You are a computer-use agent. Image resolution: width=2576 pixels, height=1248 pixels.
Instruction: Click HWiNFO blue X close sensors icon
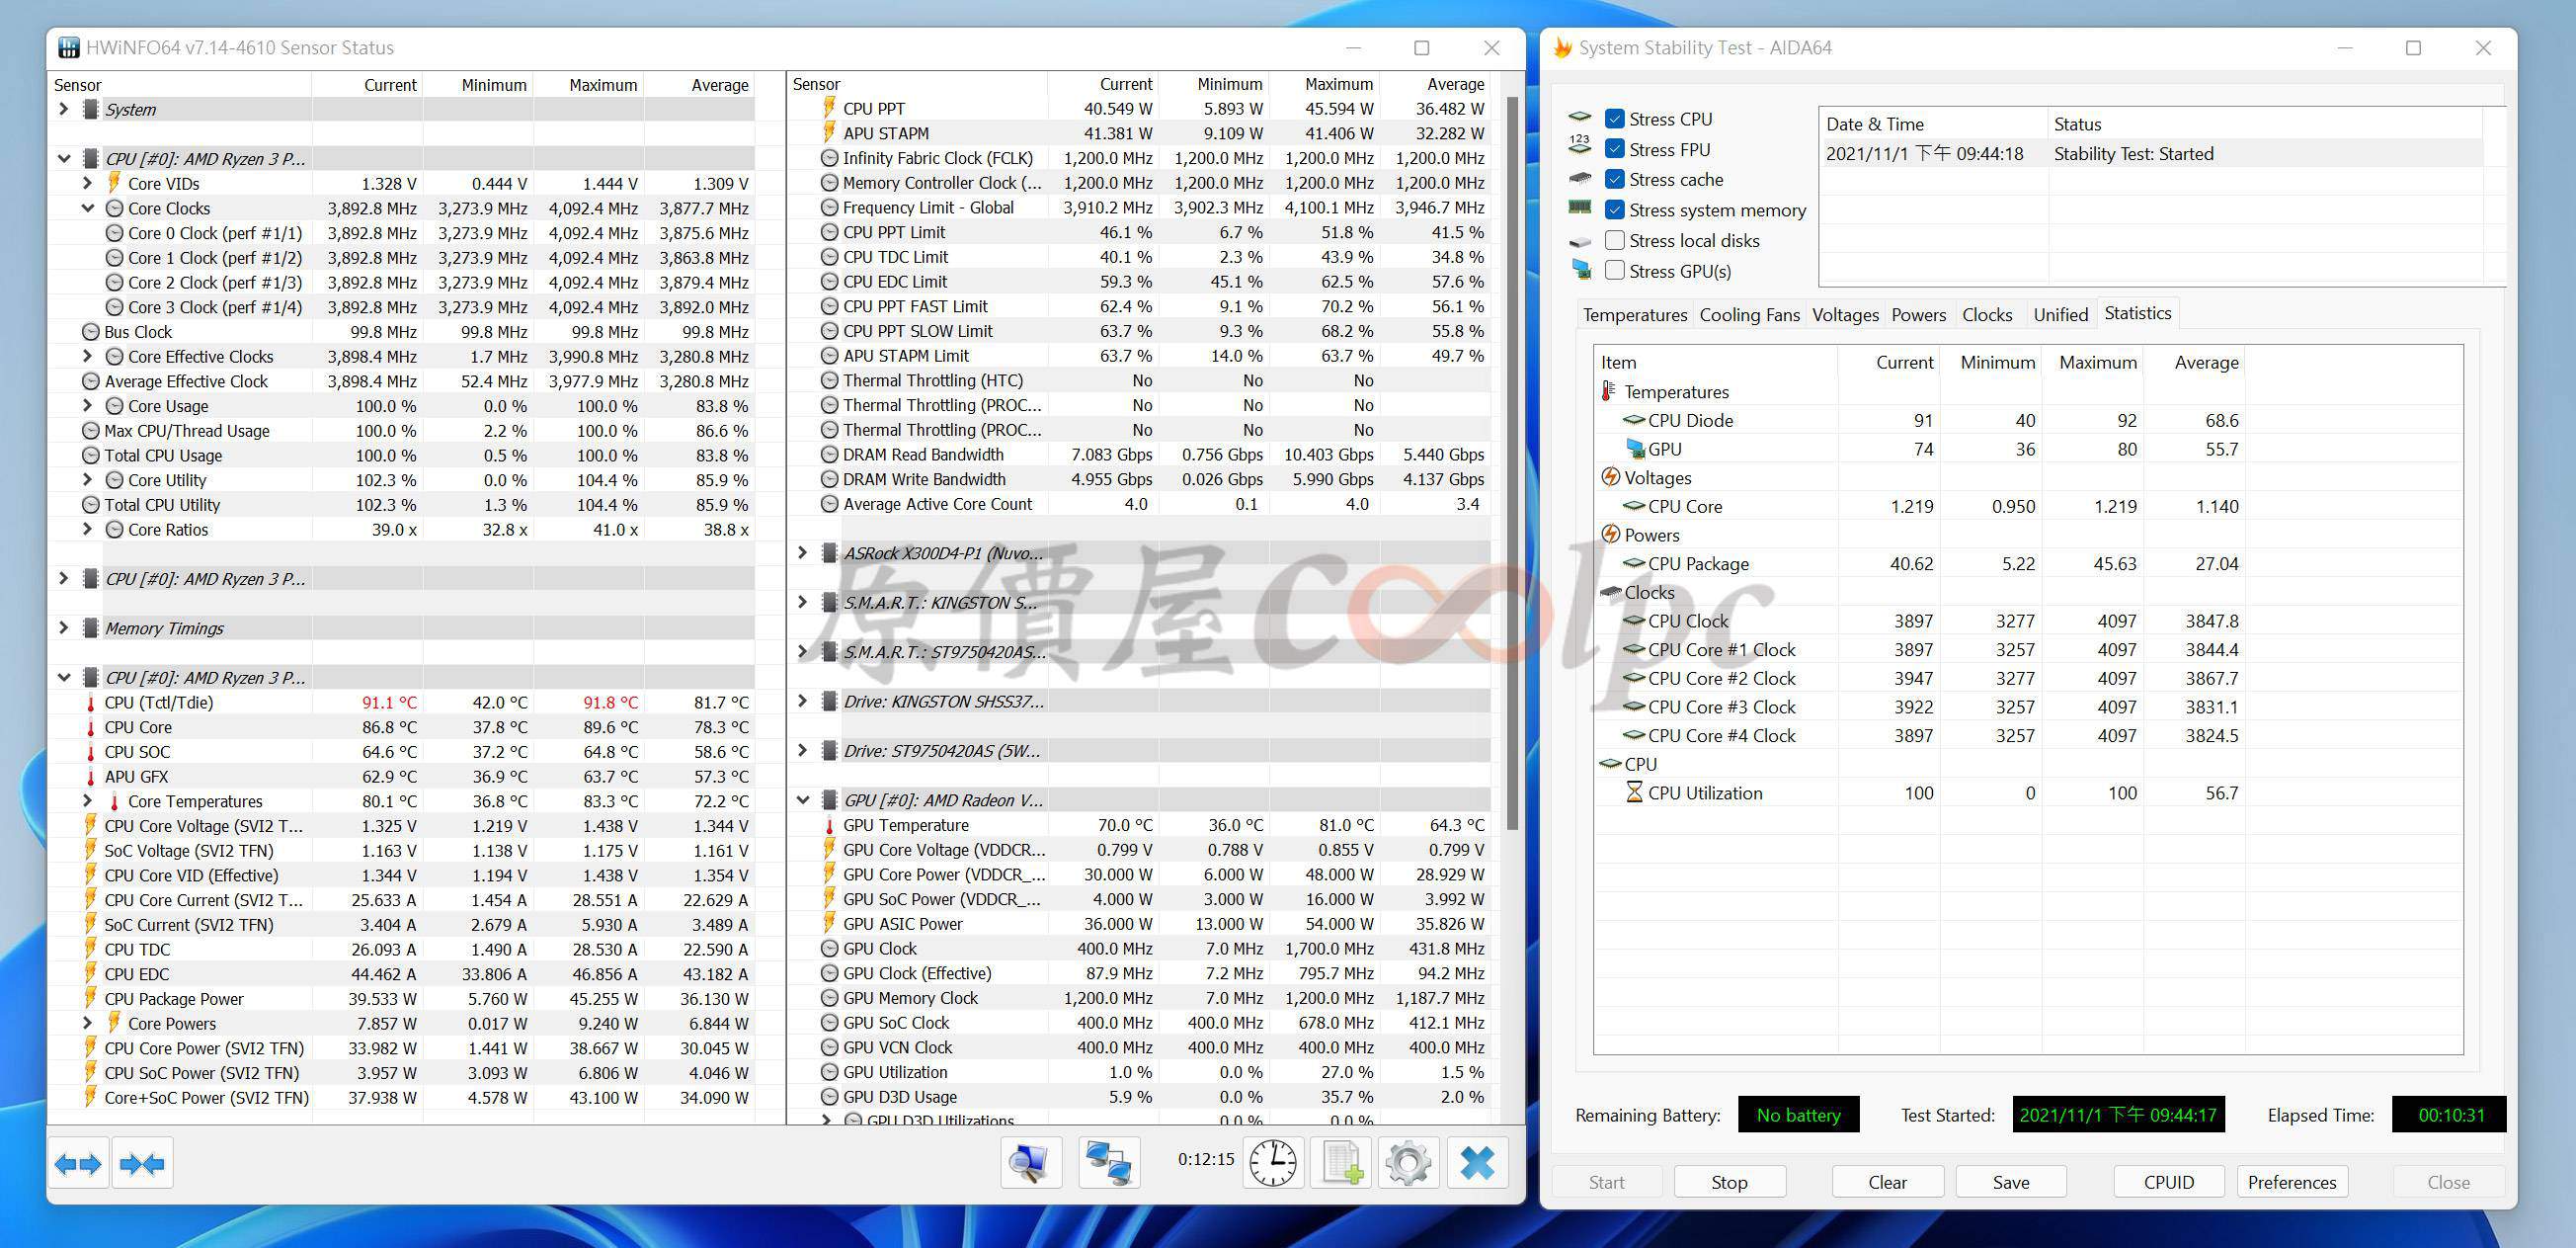1477,1163
